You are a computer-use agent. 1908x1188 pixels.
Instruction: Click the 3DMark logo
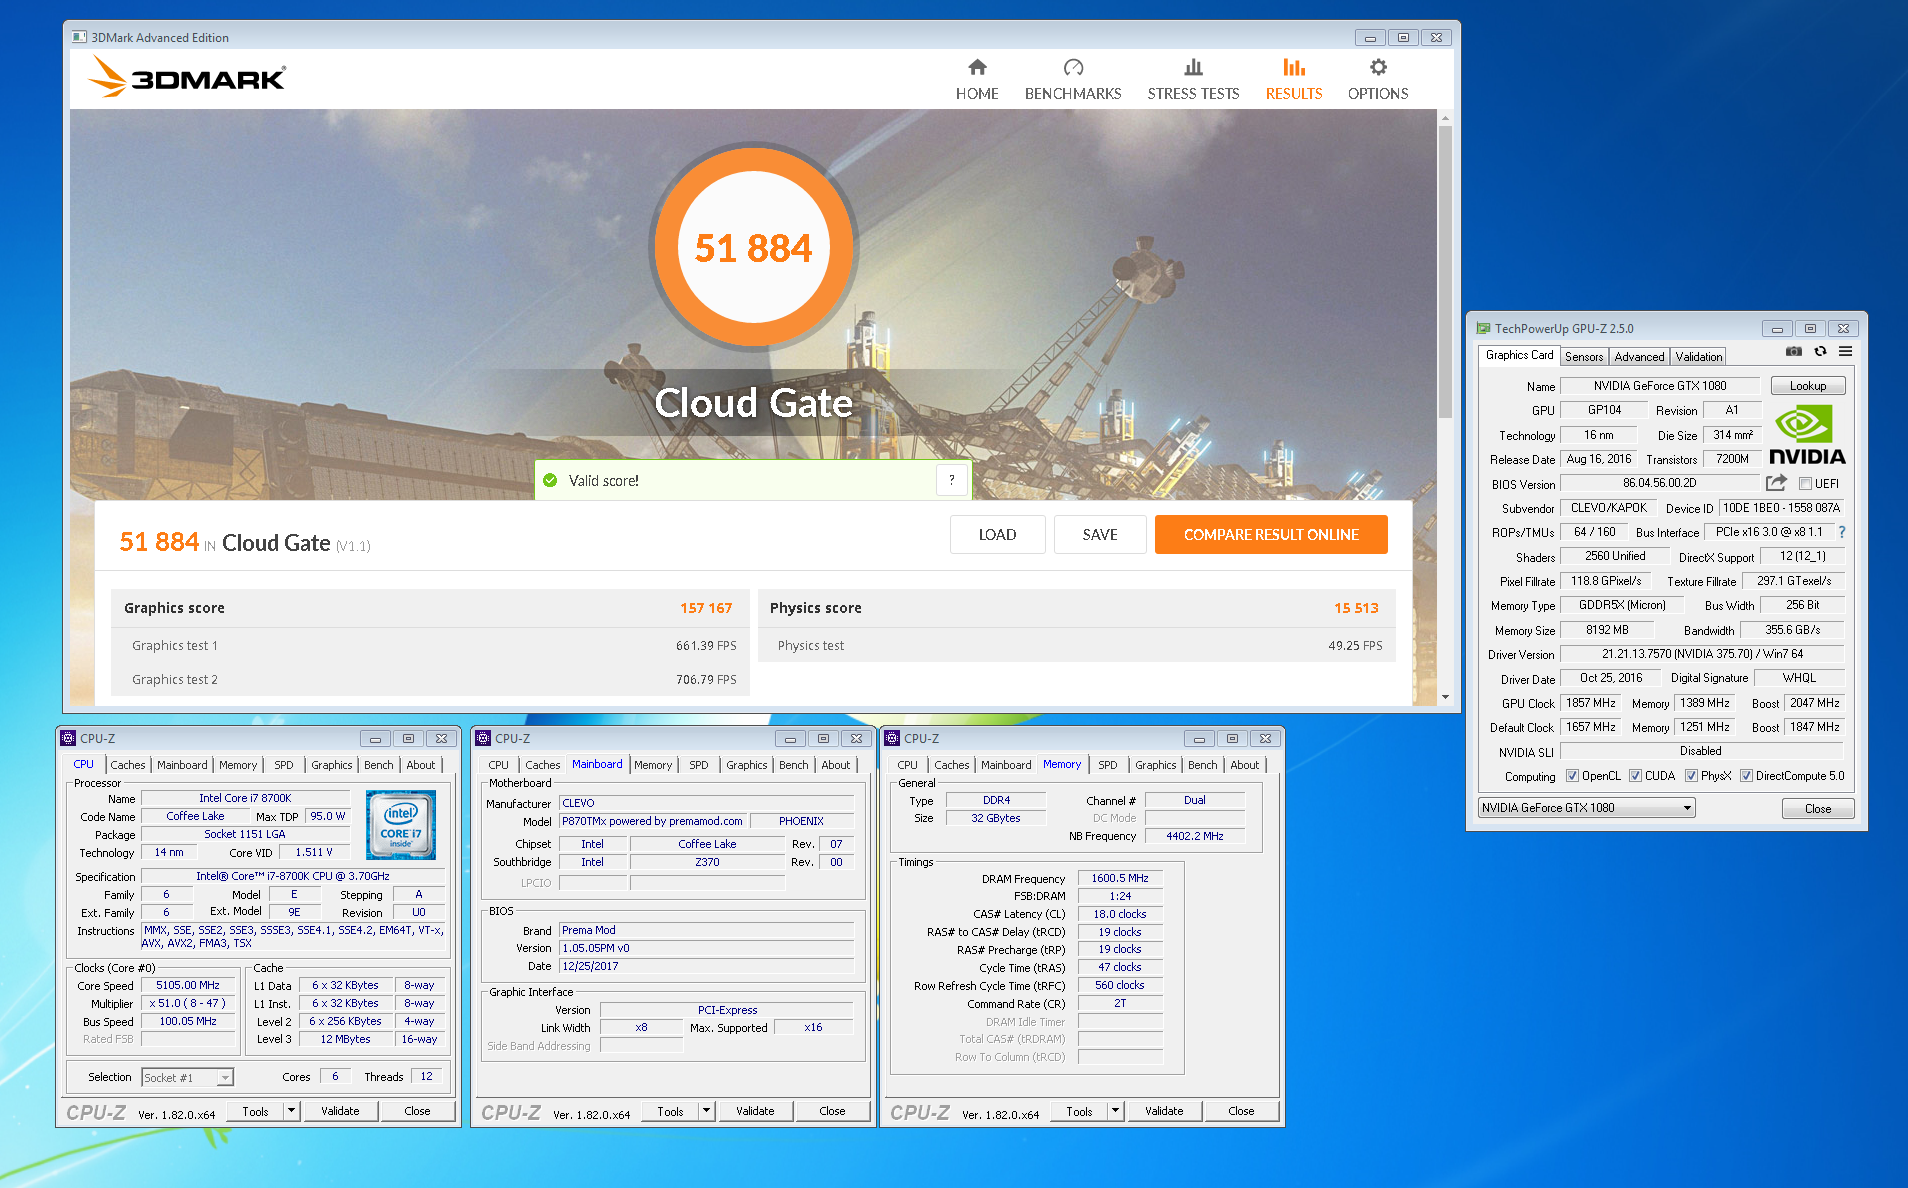[x=187, y=77]
